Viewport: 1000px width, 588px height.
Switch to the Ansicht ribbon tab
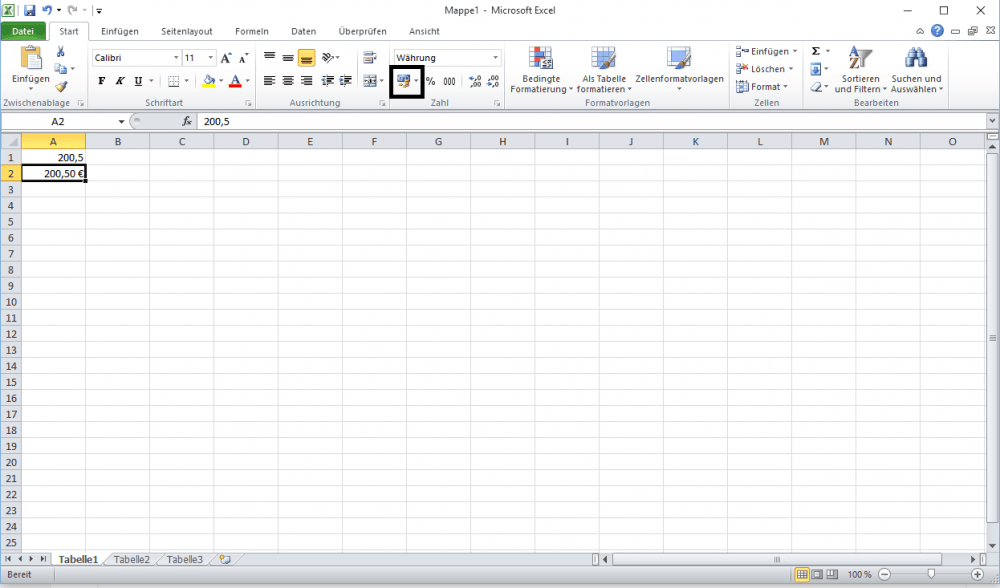[424, 31]
